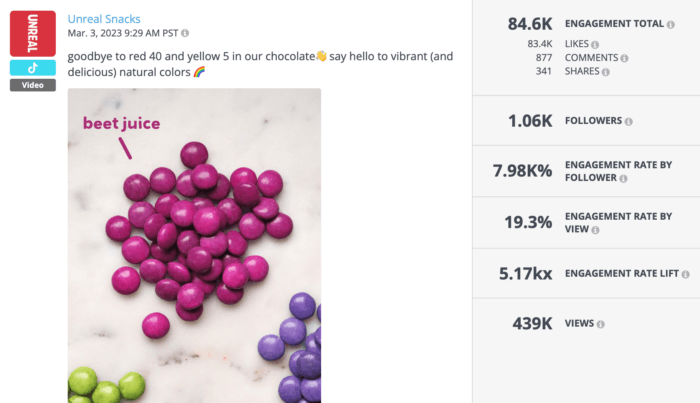Click the 7.98K% engagement rate value
Viewport: 700px width, 403px height.
click(522, 171)
